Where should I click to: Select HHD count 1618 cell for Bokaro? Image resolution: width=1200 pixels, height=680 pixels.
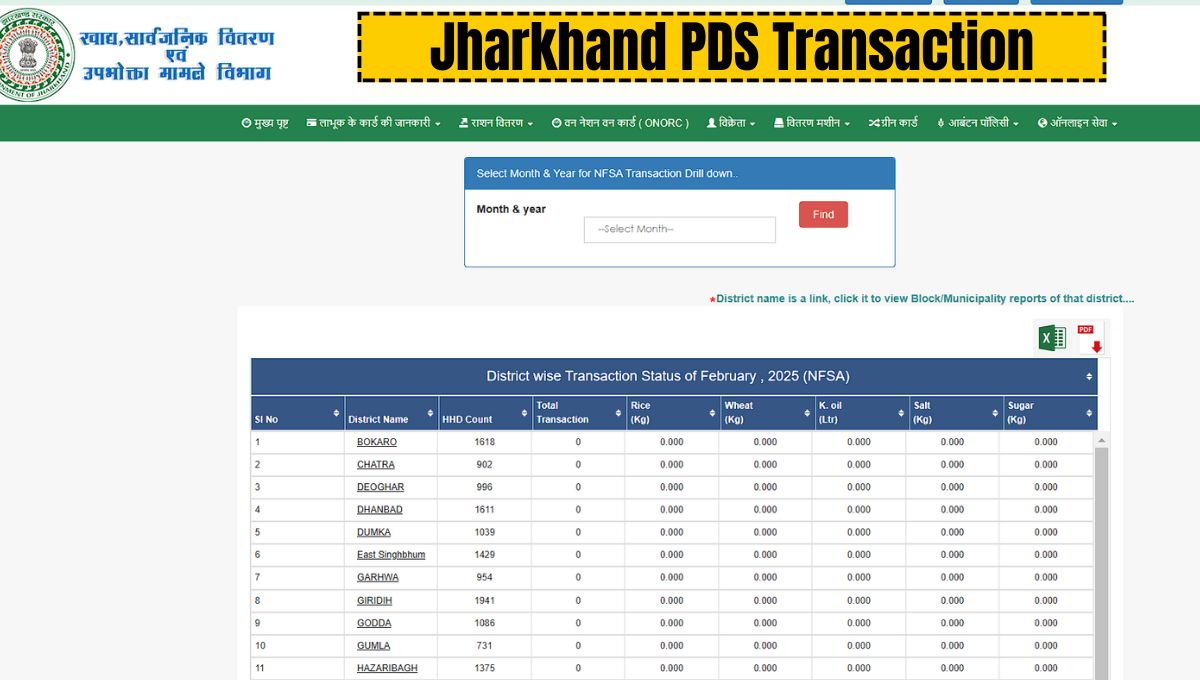484,442
